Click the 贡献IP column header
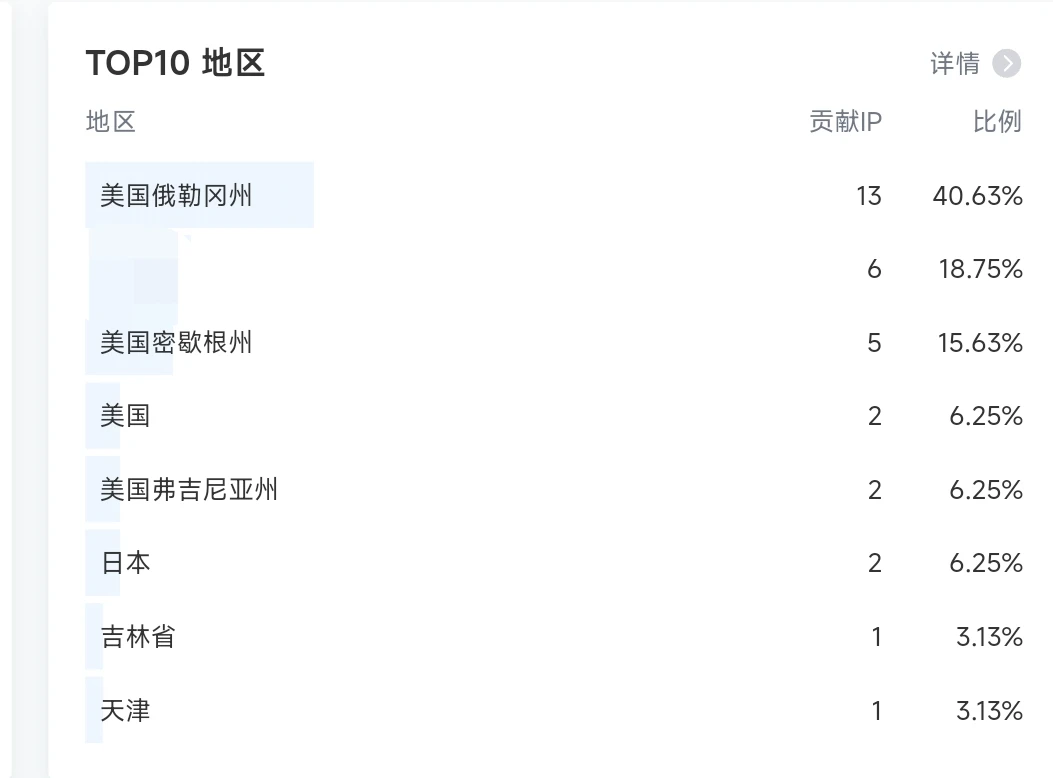1053x778 pixels. point(845,122)
